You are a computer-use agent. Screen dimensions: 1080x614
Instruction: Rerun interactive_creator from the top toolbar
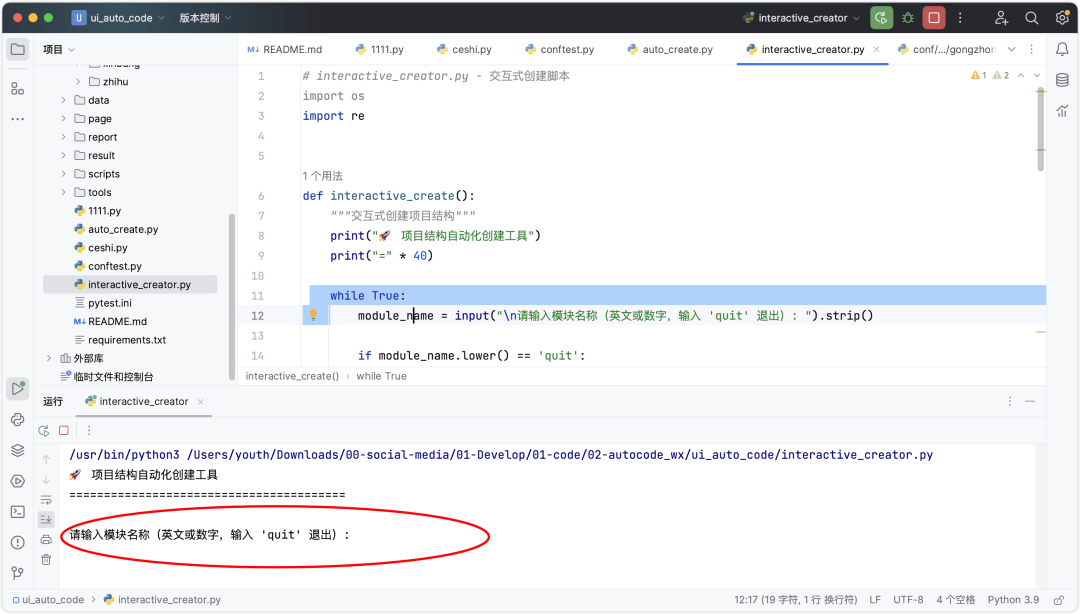(x=881, y=18)
